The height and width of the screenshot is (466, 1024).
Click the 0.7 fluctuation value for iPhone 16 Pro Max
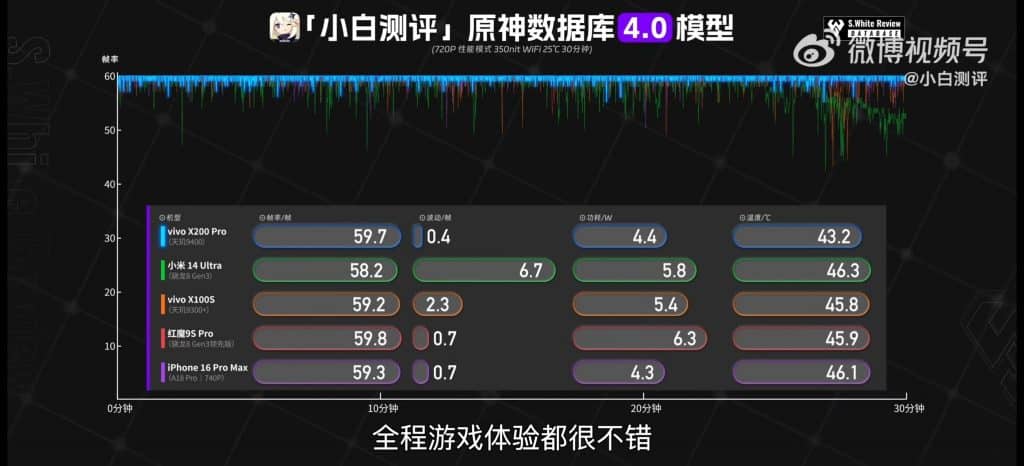coord(444,373)
